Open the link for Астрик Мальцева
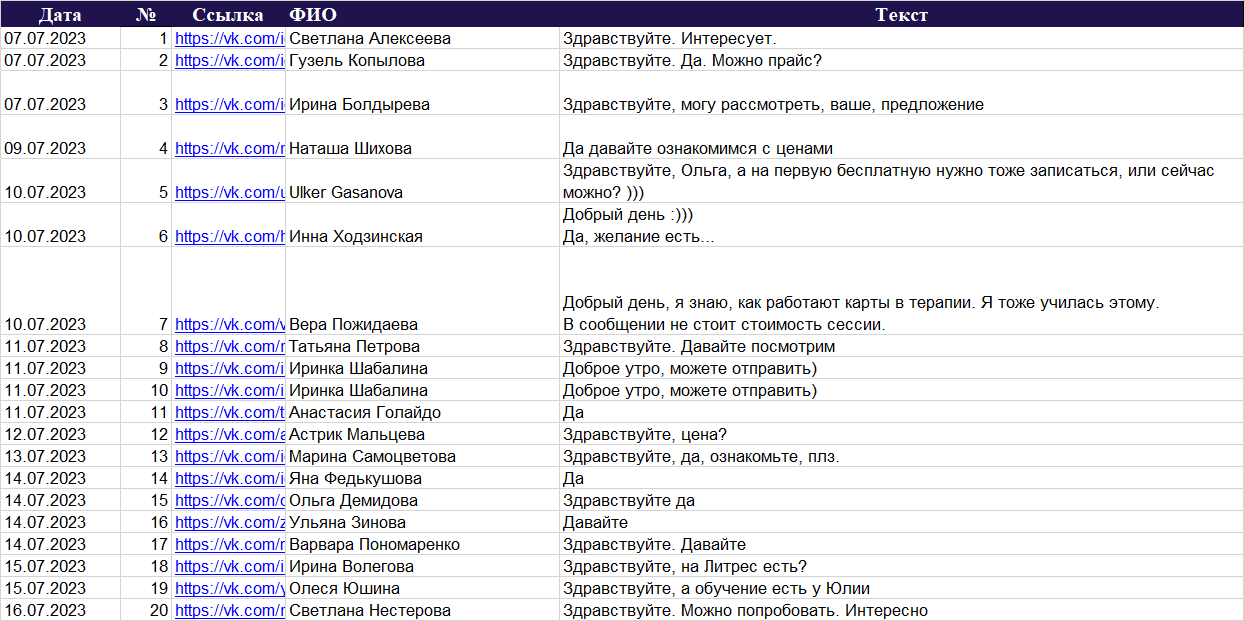The image size is (1244, 621). point(229,434)
